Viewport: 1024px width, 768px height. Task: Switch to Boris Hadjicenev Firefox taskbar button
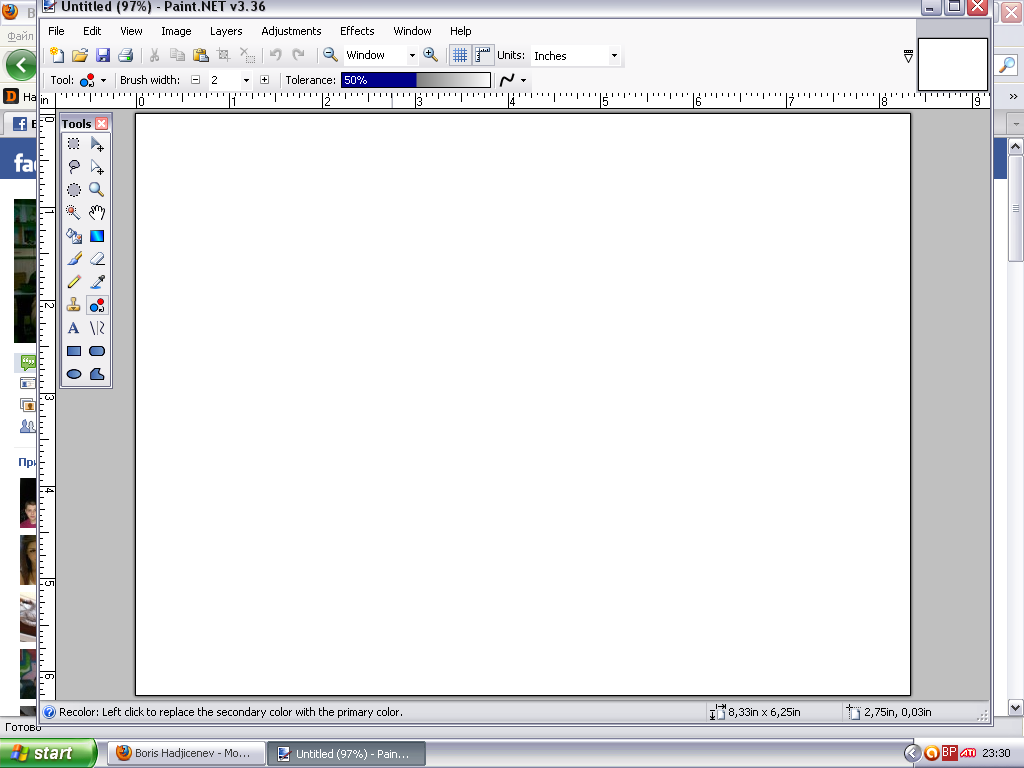click(x=186, y=753)
